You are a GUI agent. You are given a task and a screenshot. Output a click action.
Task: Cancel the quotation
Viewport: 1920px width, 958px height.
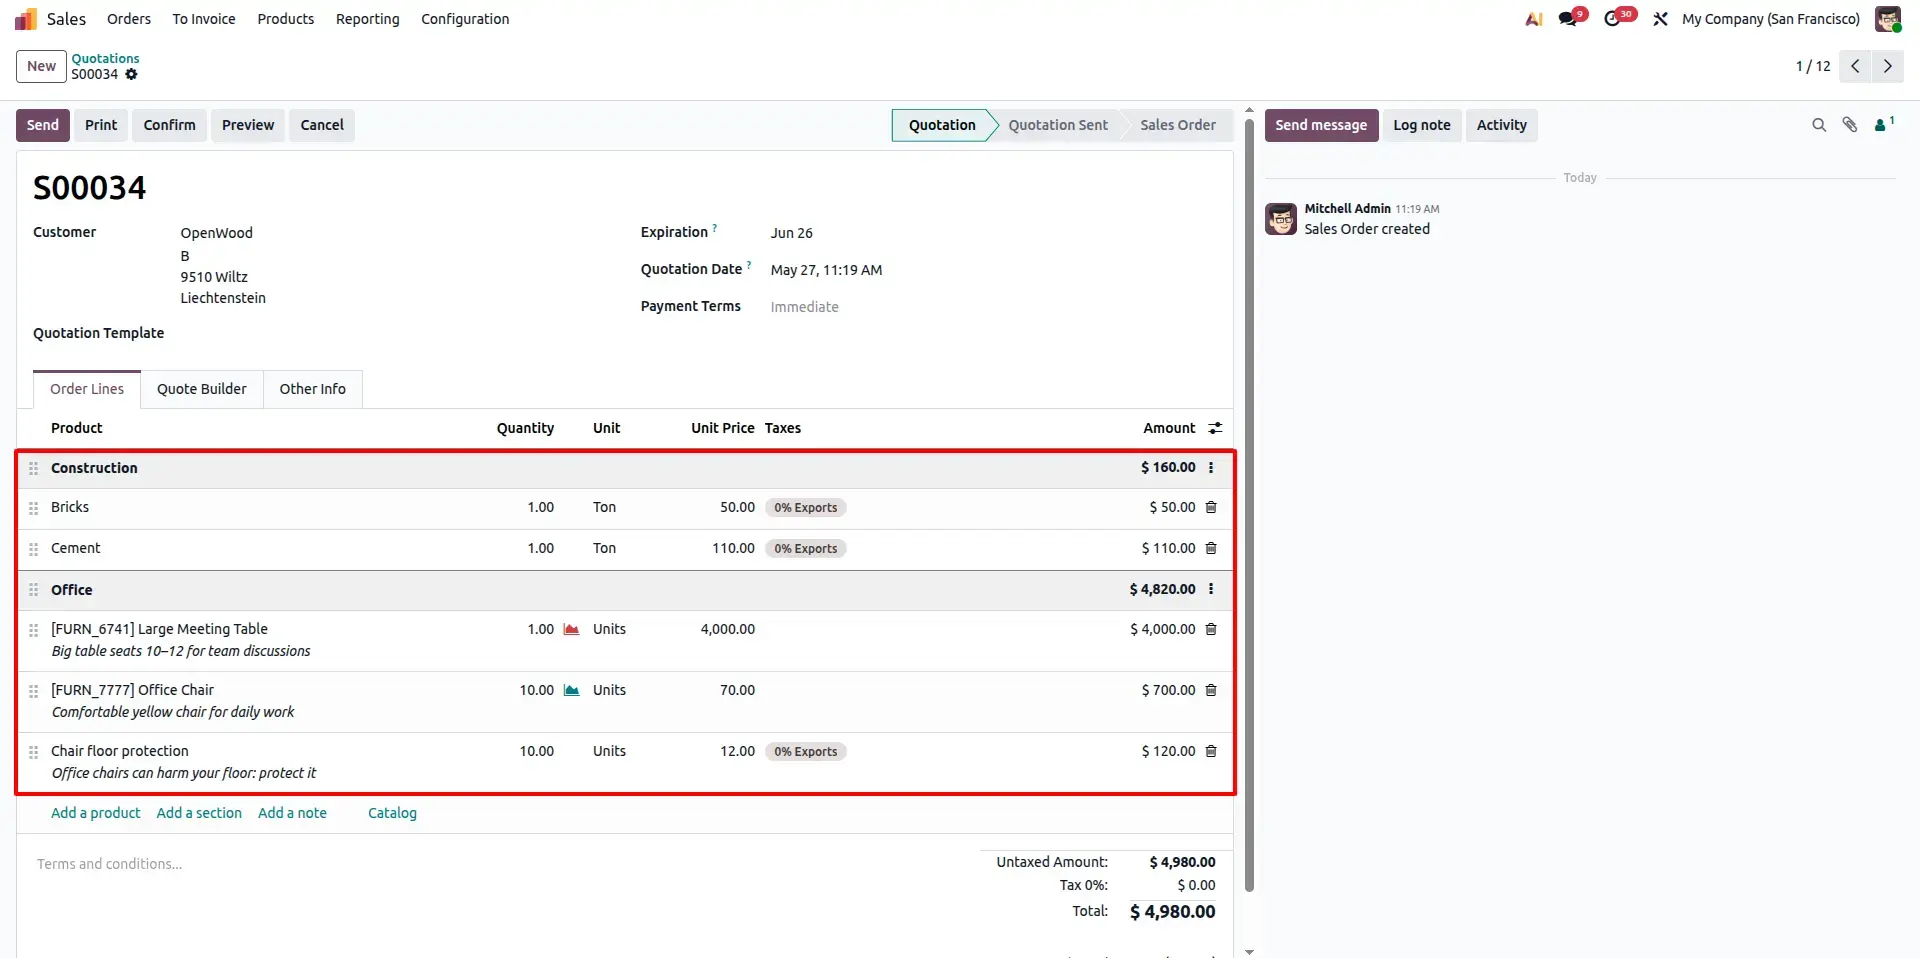pyautogui.click(x=322, y=125)
